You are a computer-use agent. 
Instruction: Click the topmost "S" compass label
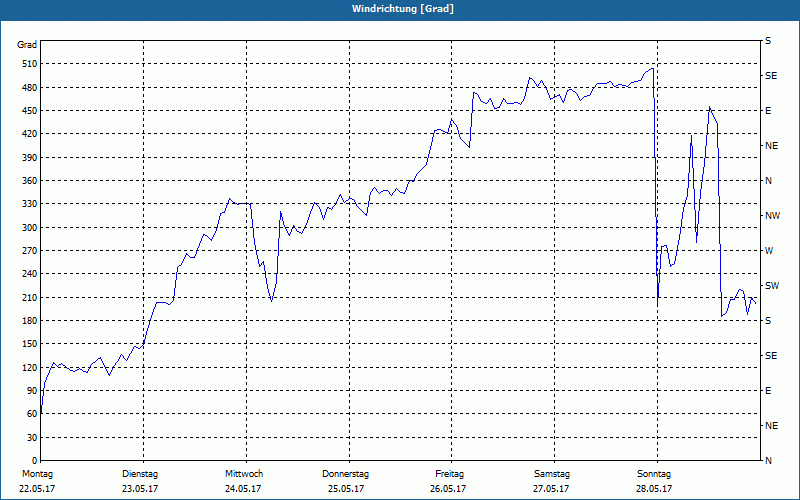coord(768,41)
